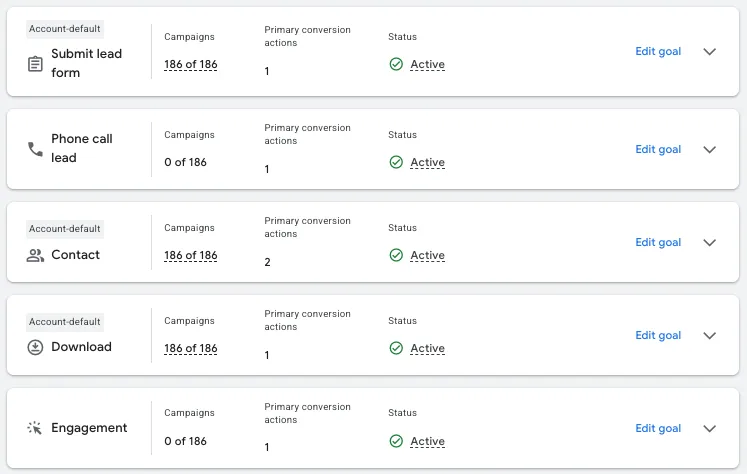
Task: Click Active status text in Download row
Action: coord(427,348)
